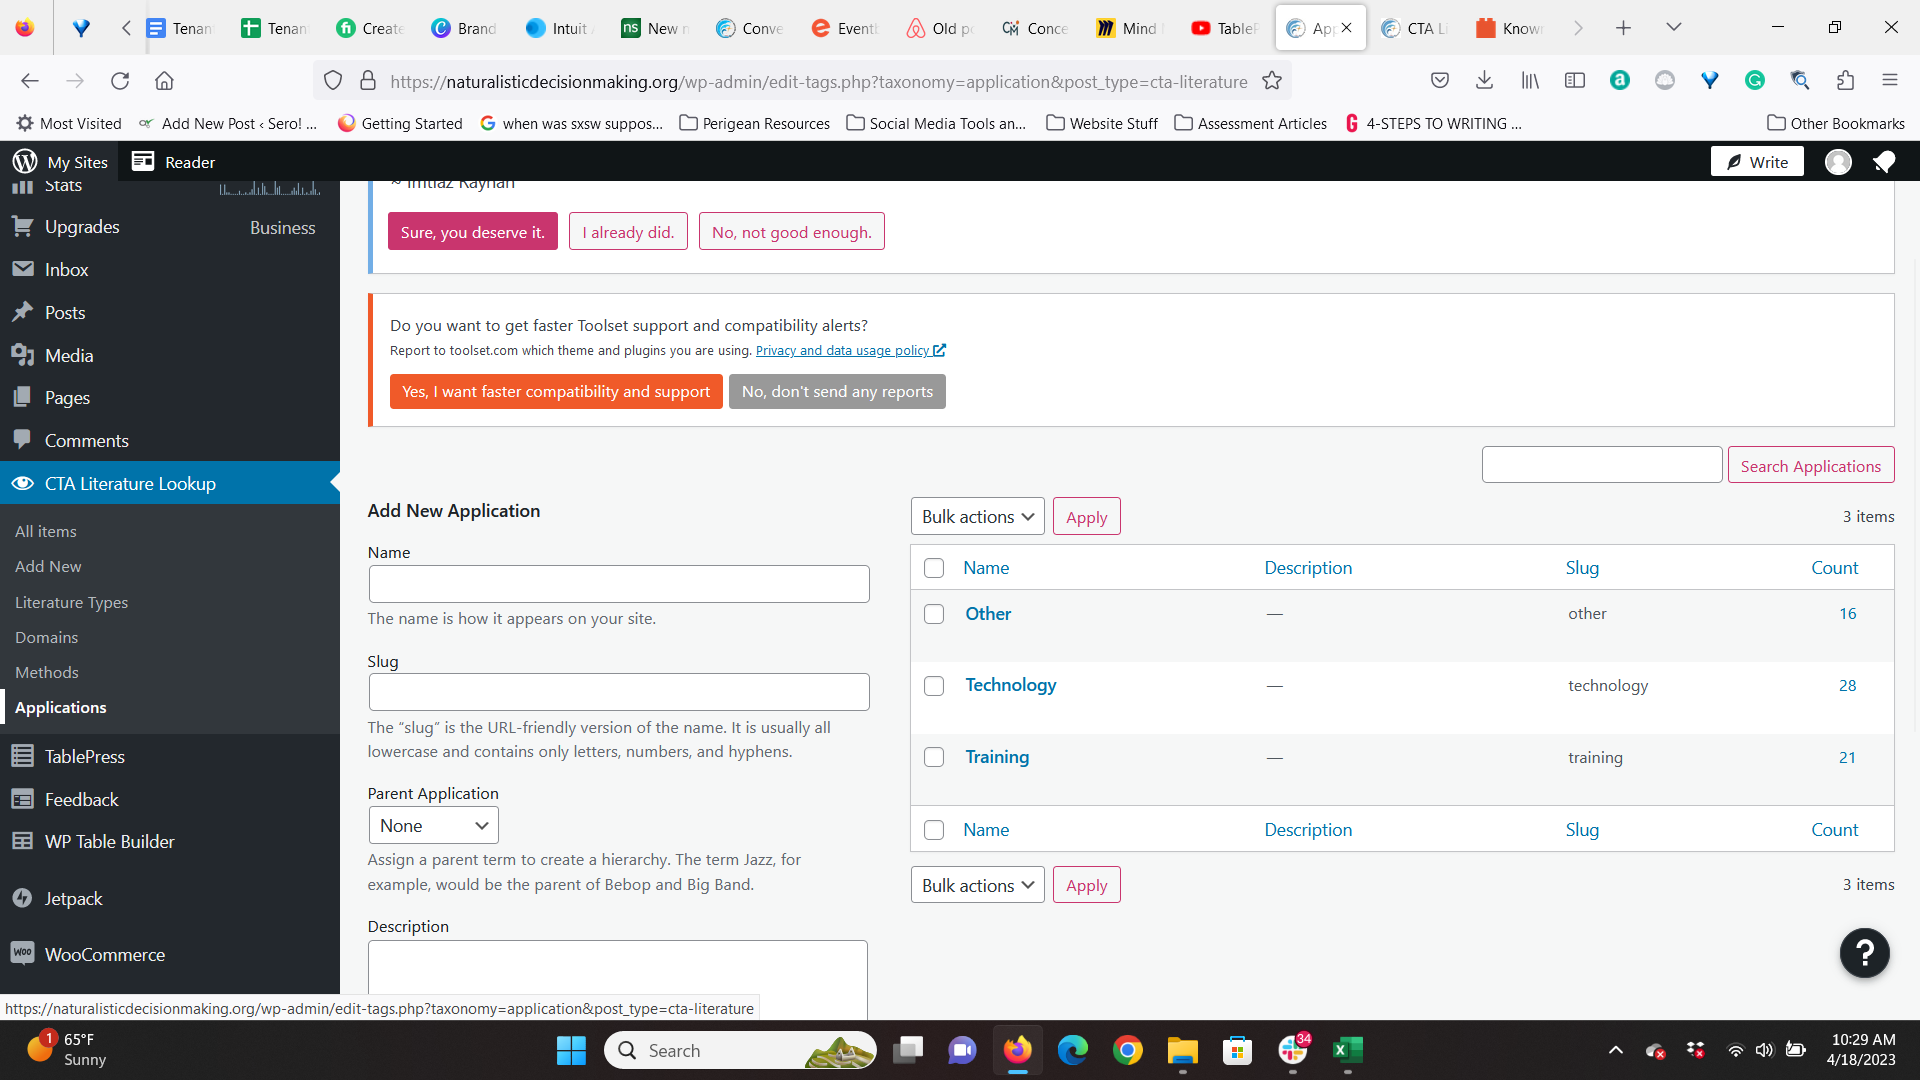
Task: Launch Excel from the Windows taskbar
Action: (1347, 1050)
